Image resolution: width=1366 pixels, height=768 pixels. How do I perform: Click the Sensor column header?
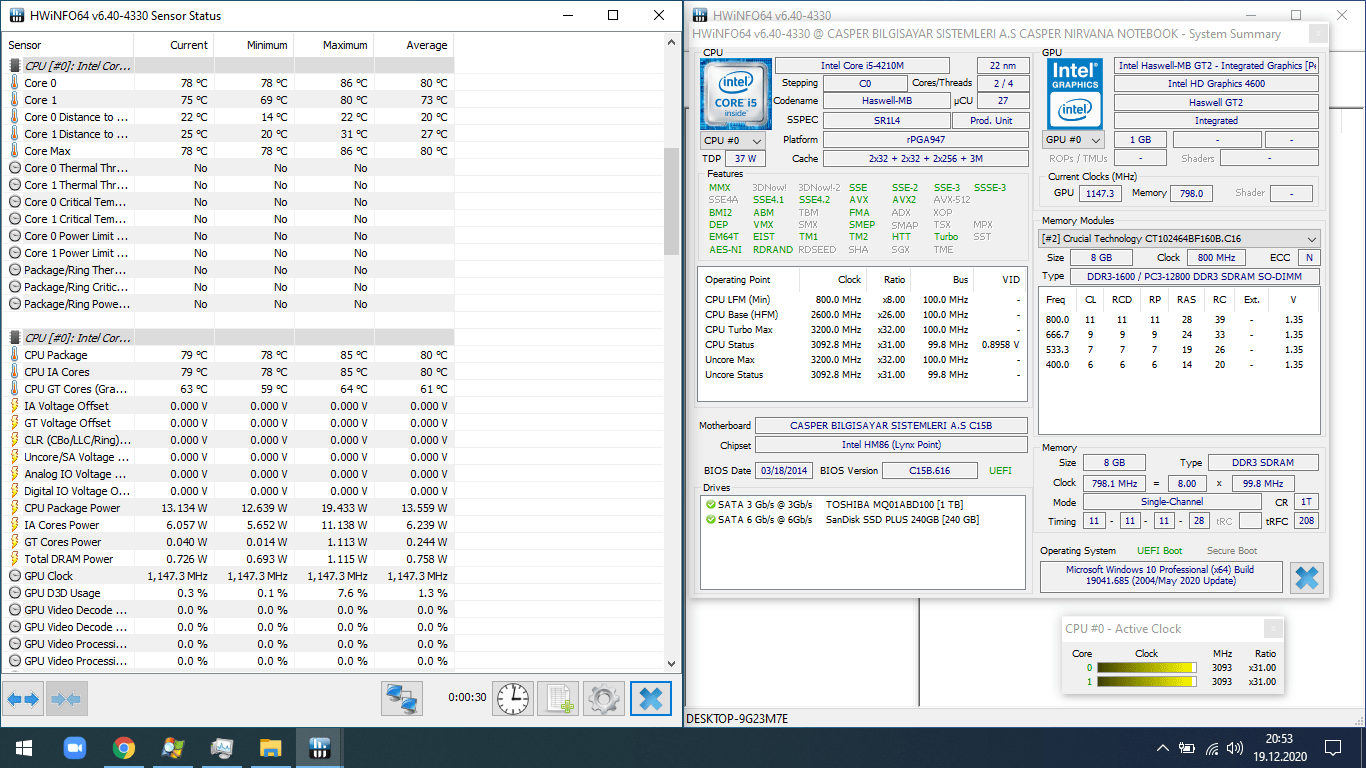67,45
